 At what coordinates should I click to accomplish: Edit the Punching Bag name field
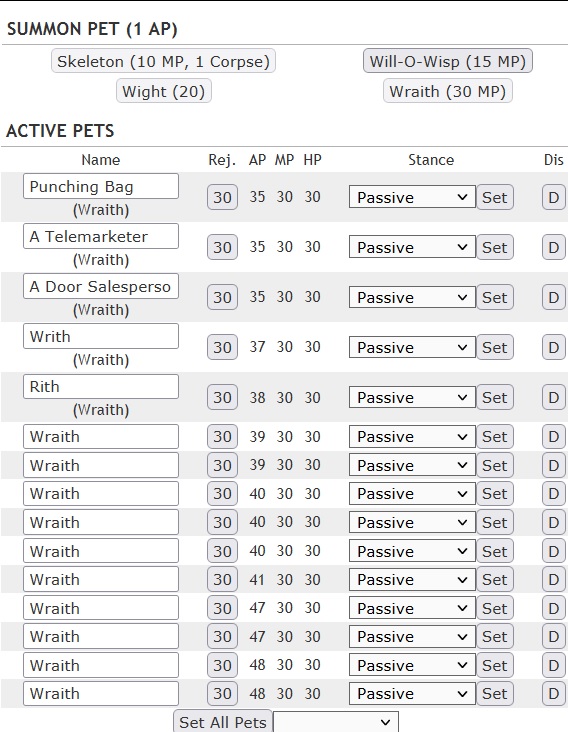point(101,186)
